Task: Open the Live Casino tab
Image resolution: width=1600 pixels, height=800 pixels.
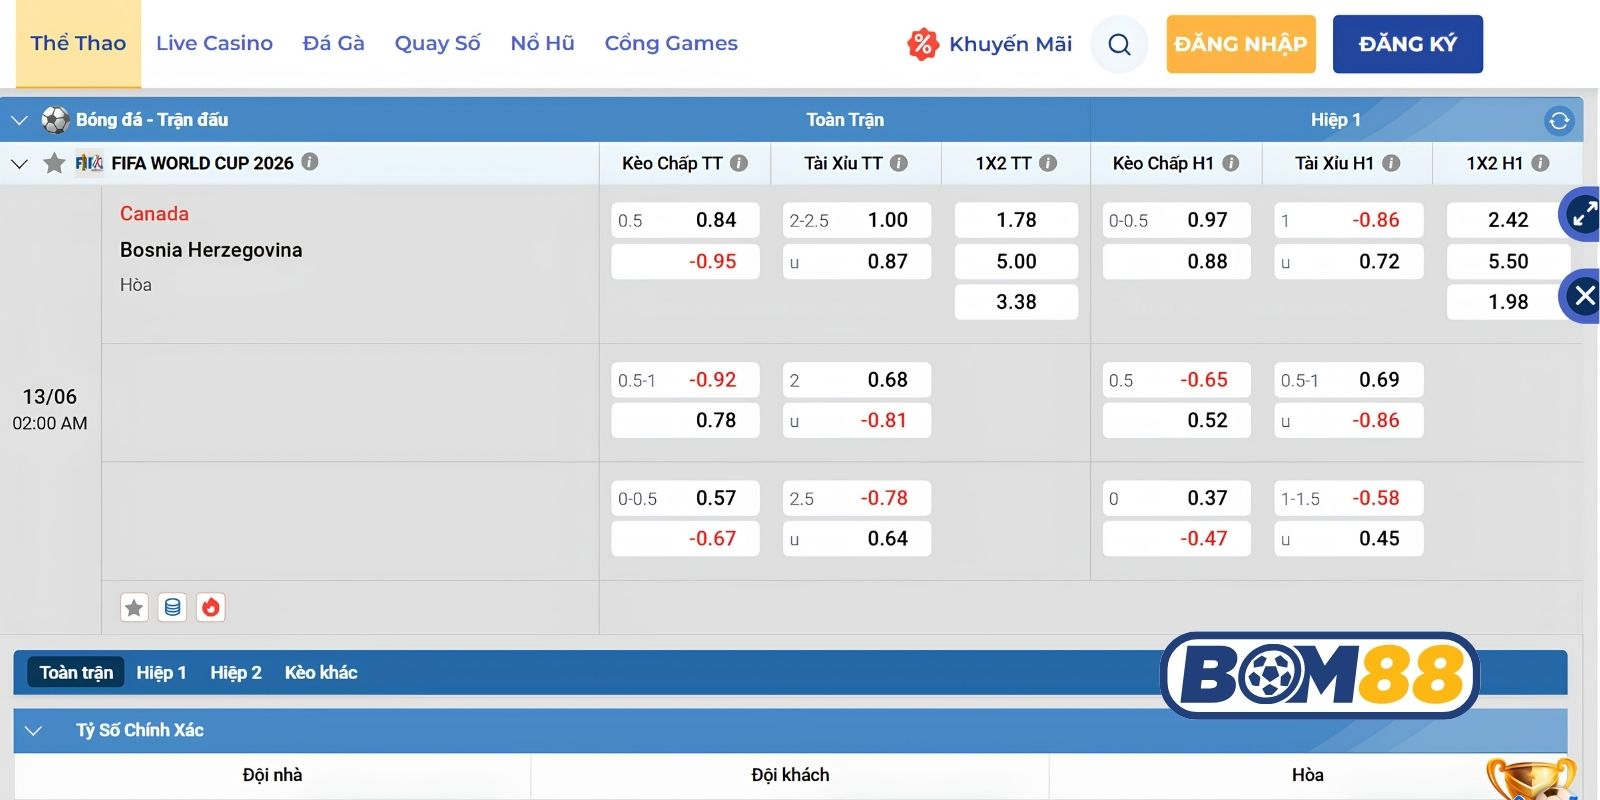Action: (214, 43)
